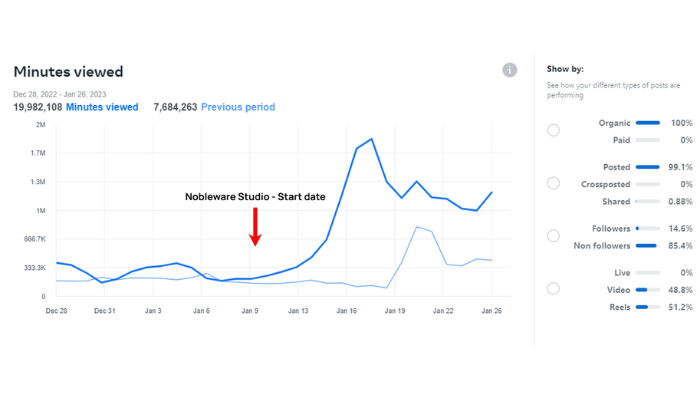
Task: Click the Previous period legend link
Action: point(238,107)
